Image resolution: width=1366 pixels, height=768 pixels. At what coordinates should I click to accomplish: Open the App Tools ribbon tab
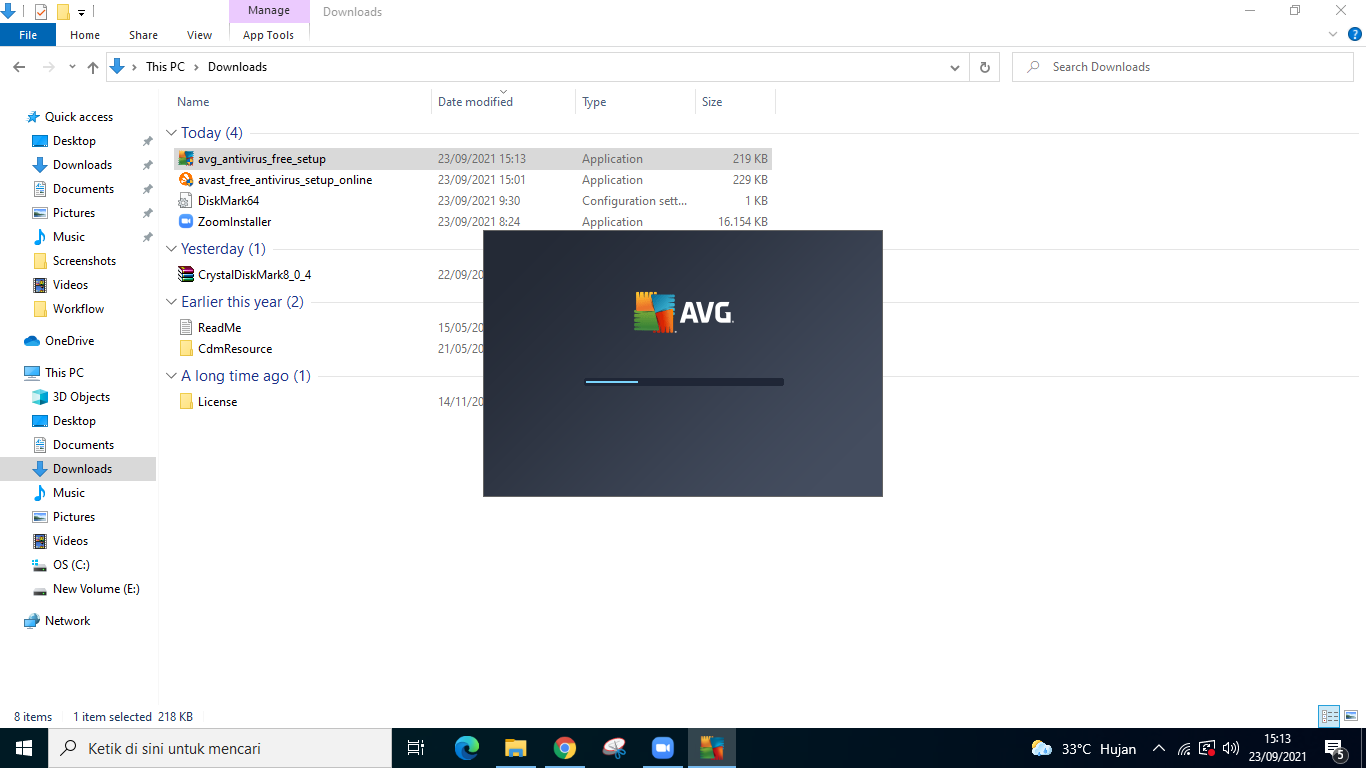tap(268, 34)
